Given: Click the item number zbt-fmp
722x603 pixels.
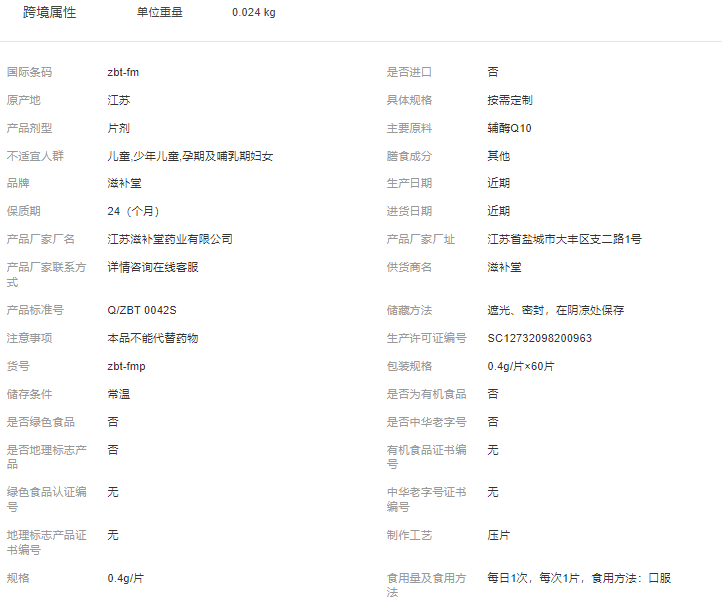Looking at the screenshot, I should (x=126, y=366).
